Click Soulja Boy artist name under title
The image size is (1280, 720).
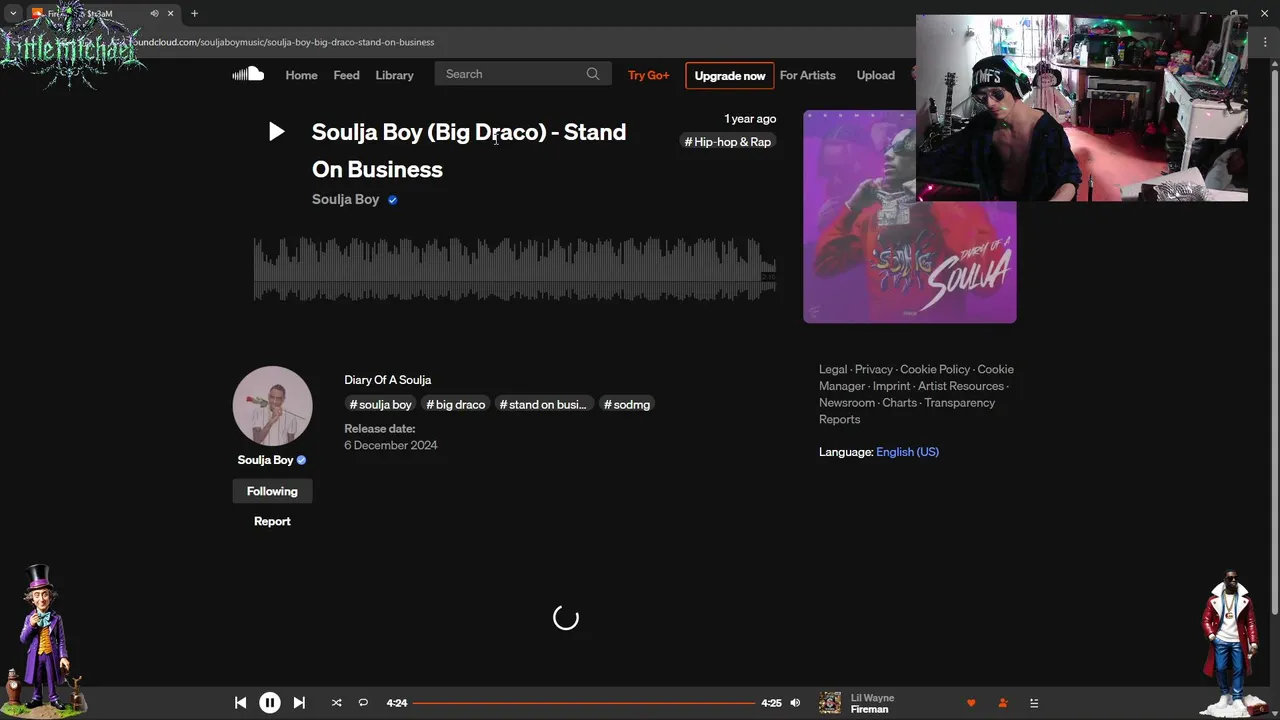pos(345,199)
